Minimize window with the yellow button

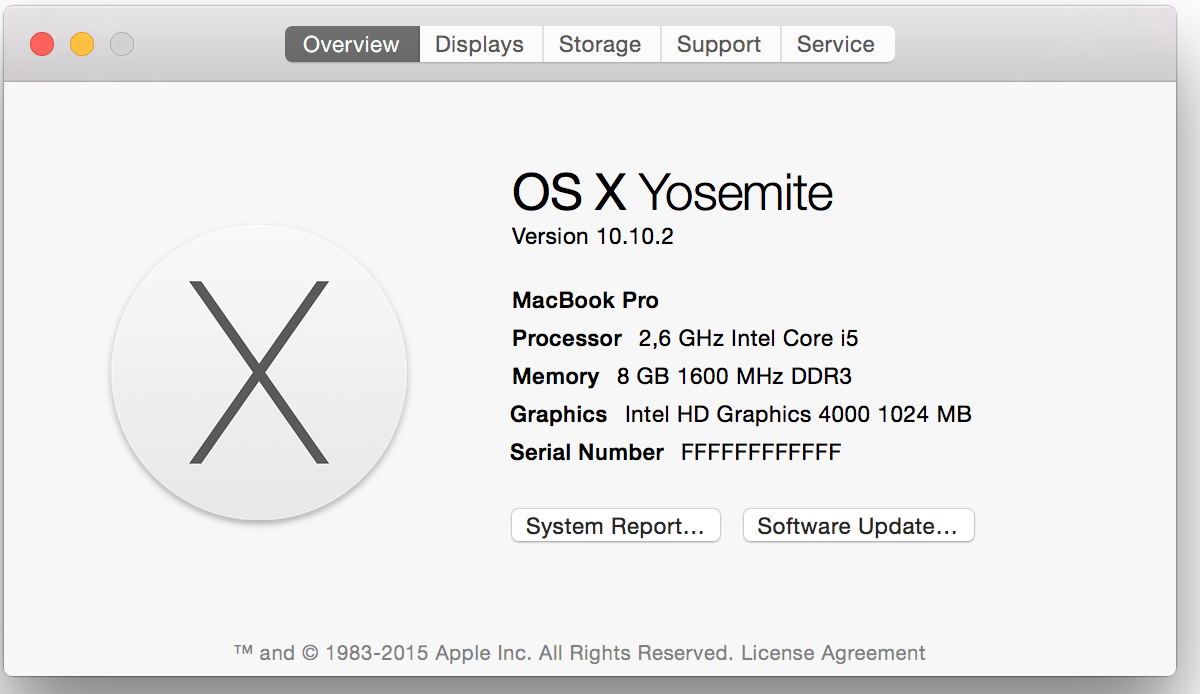[x=82, y=44]
